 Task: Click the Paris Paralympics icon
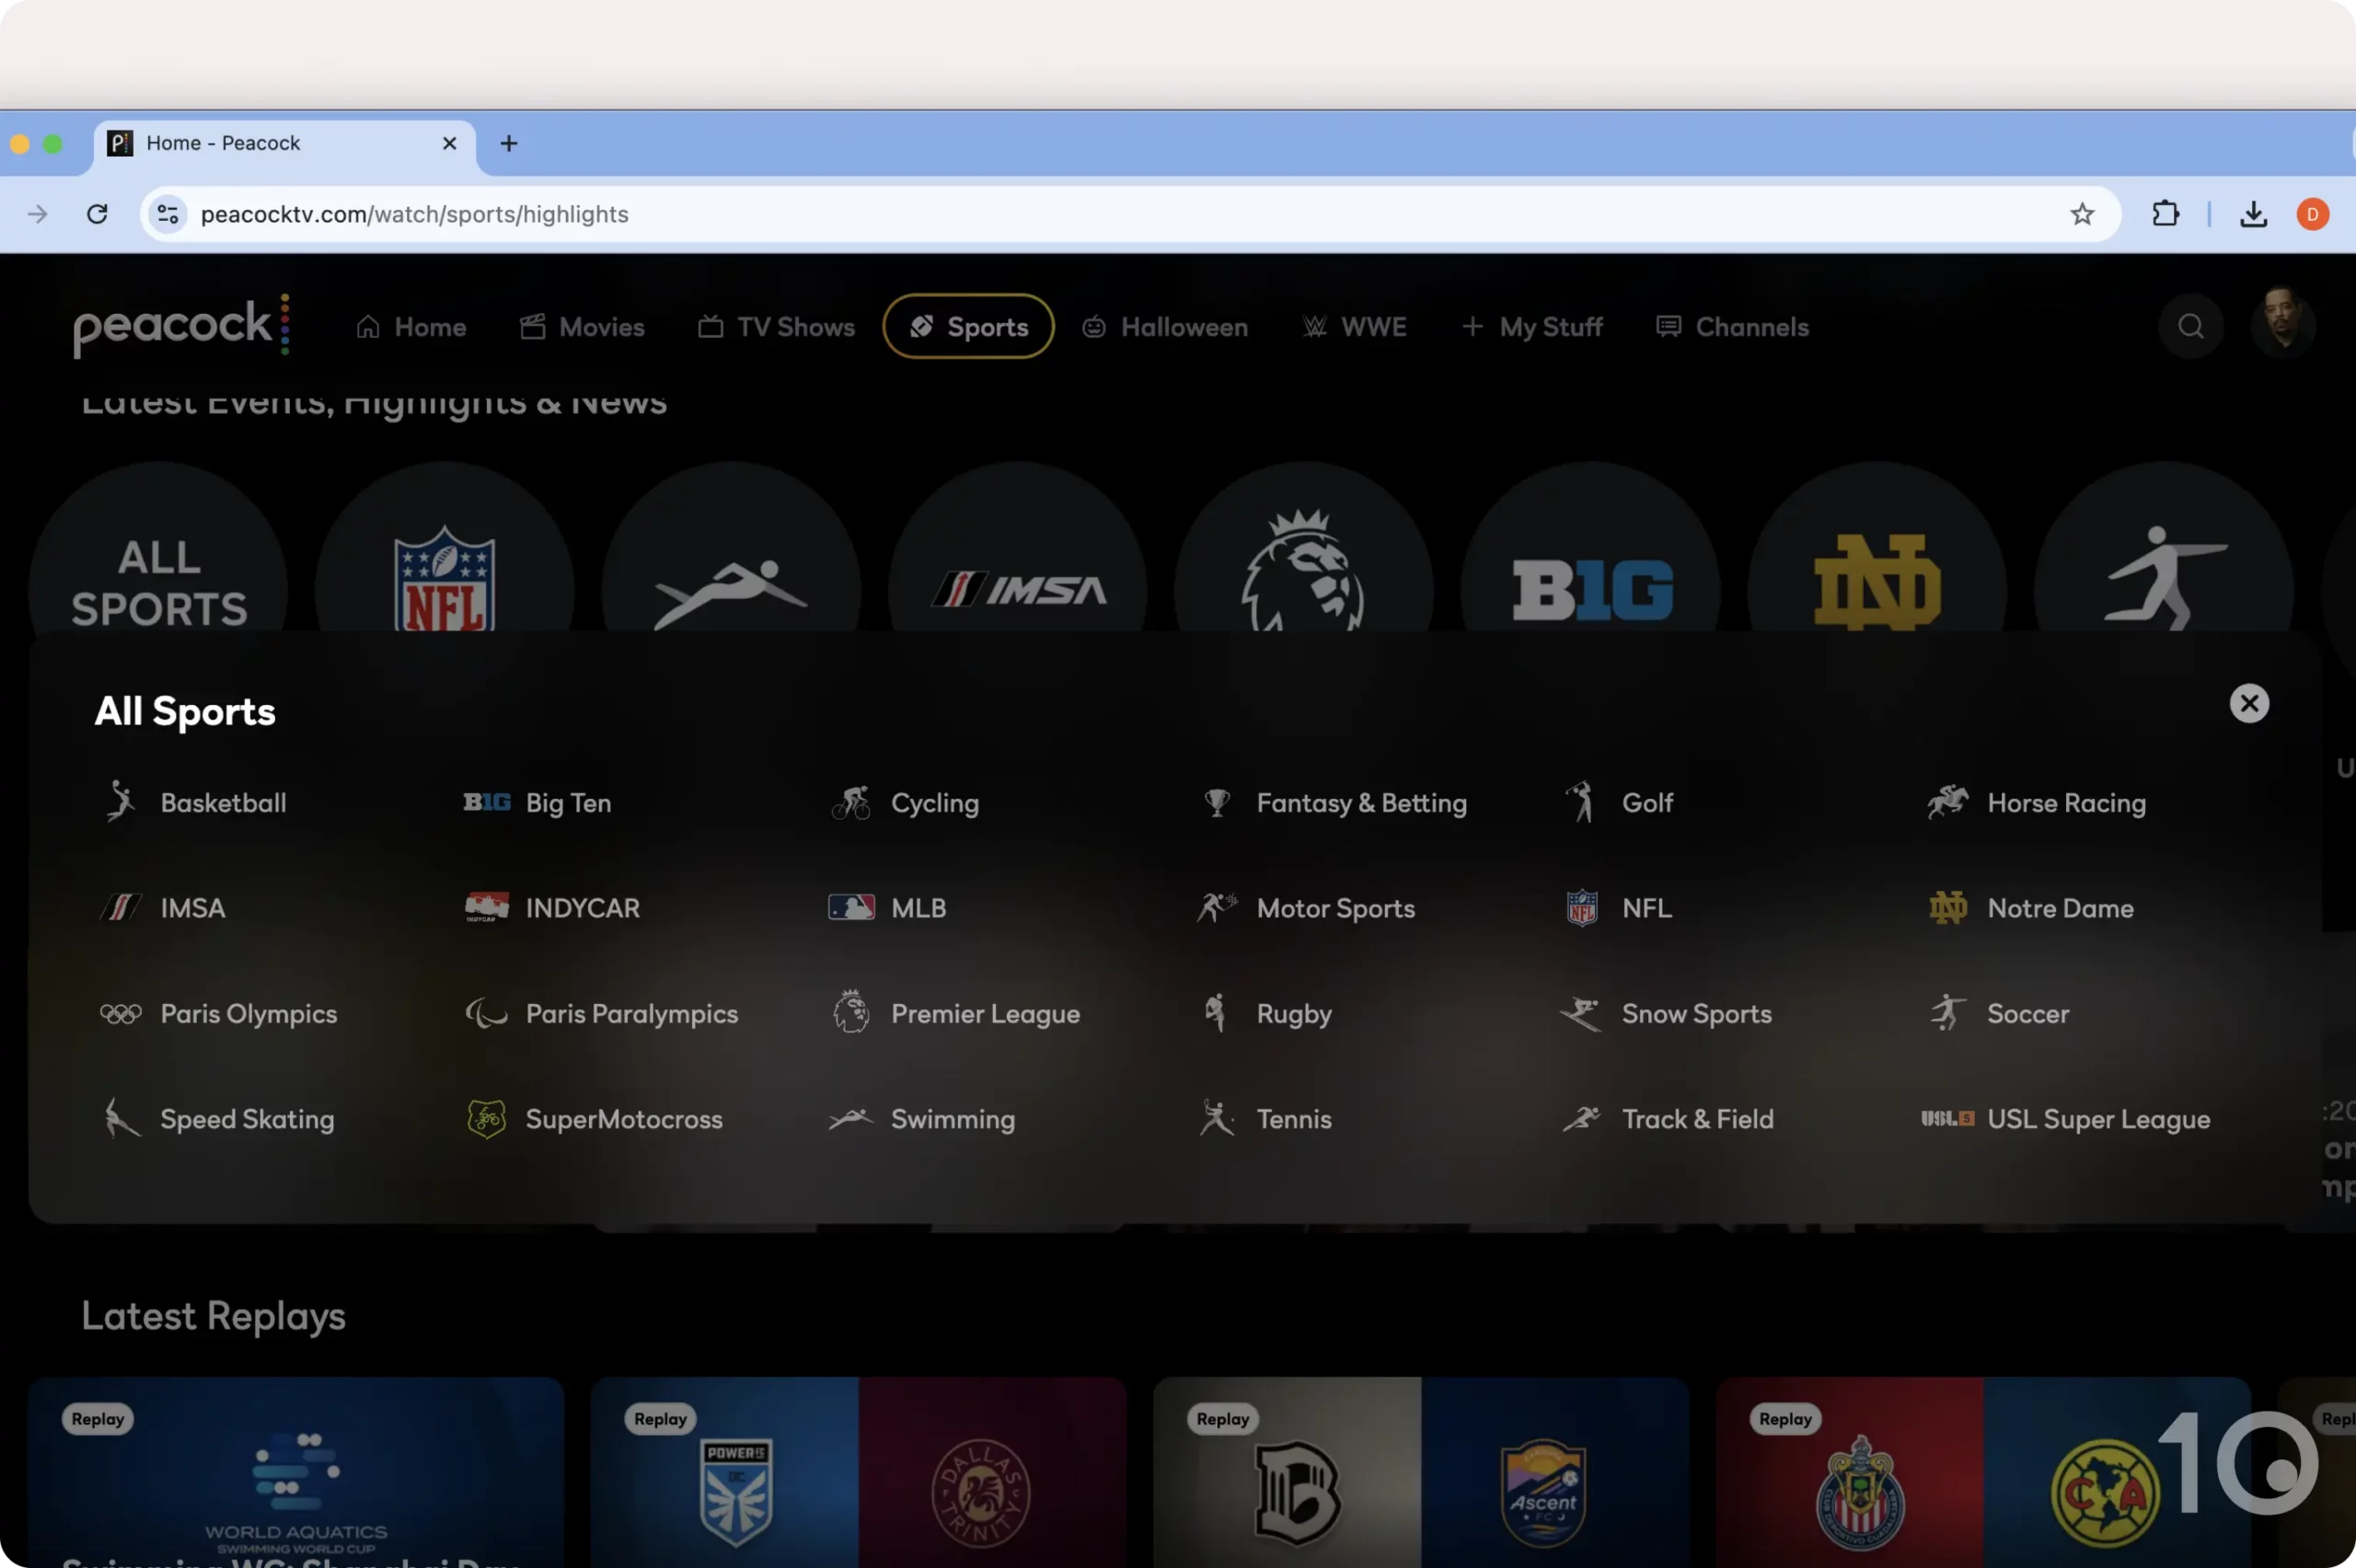487,1014
